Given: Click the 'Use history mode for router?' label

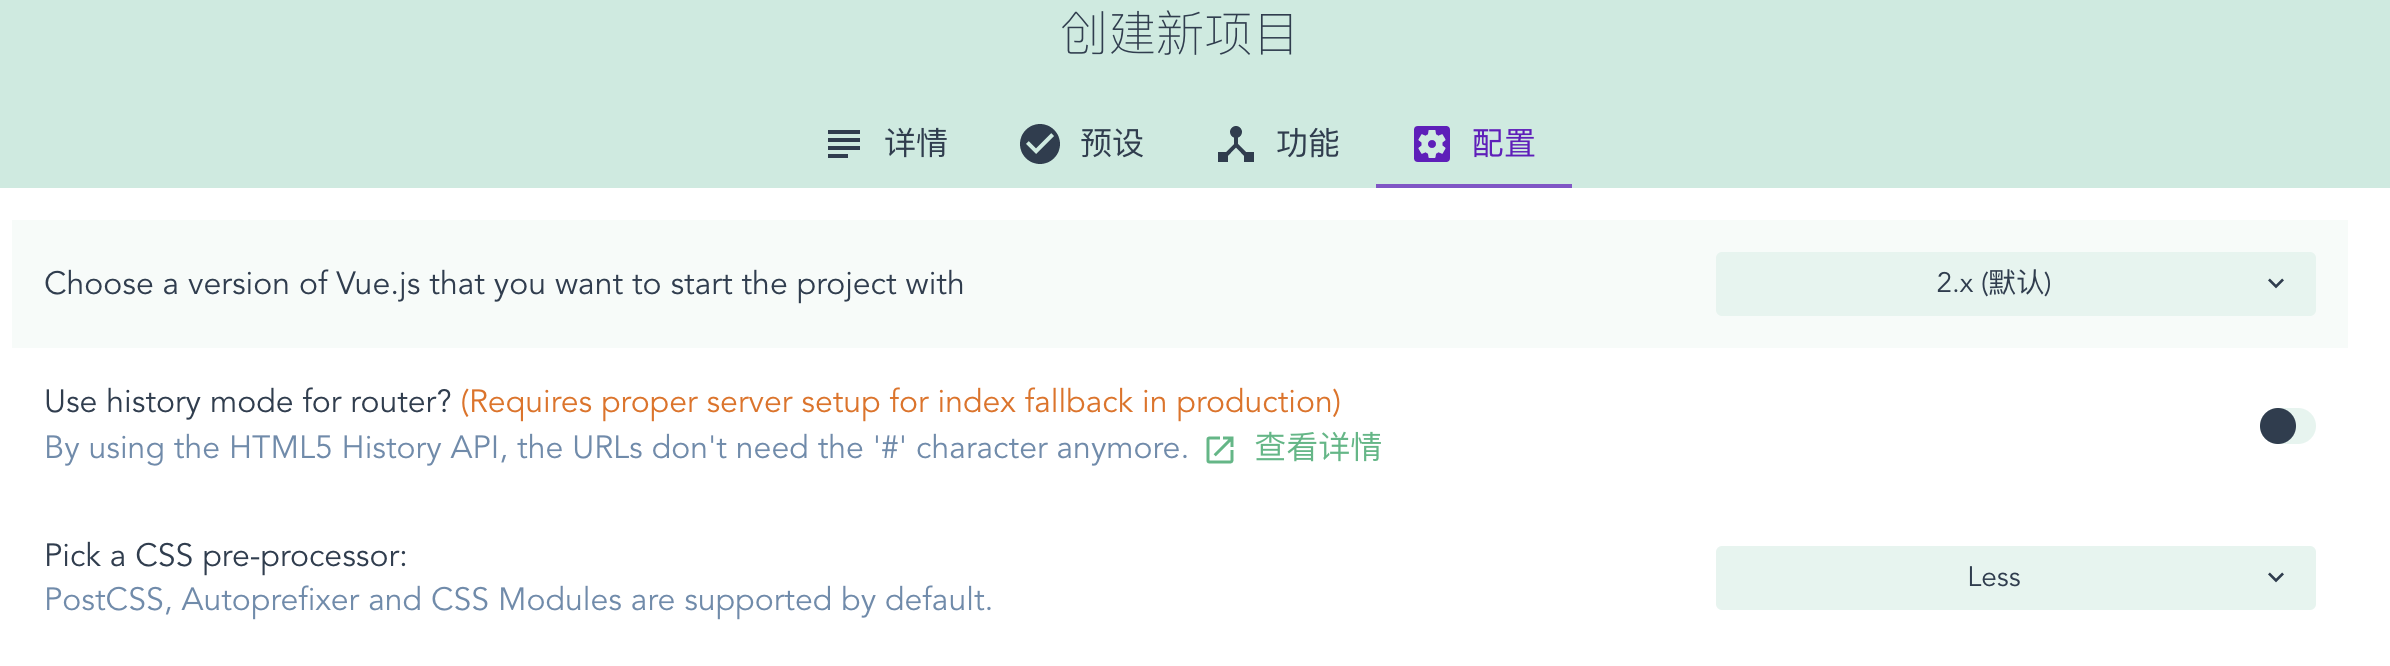Looking at the screenshot, I should click(248, 402).
